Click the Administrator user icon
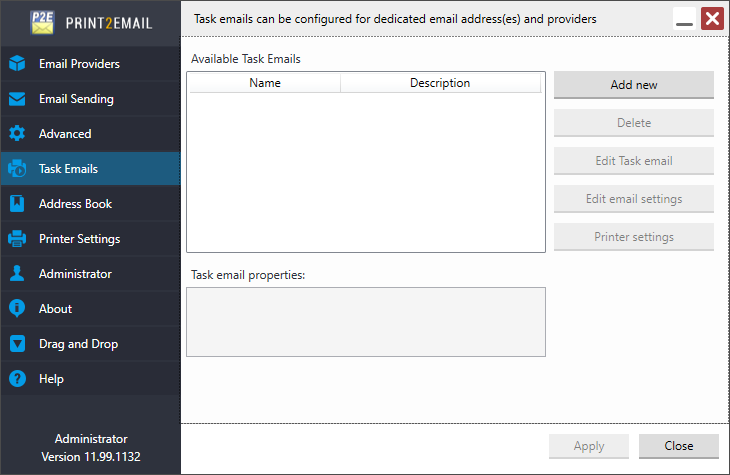The height and width of the screenshot is (475, 730). point(17,273)
